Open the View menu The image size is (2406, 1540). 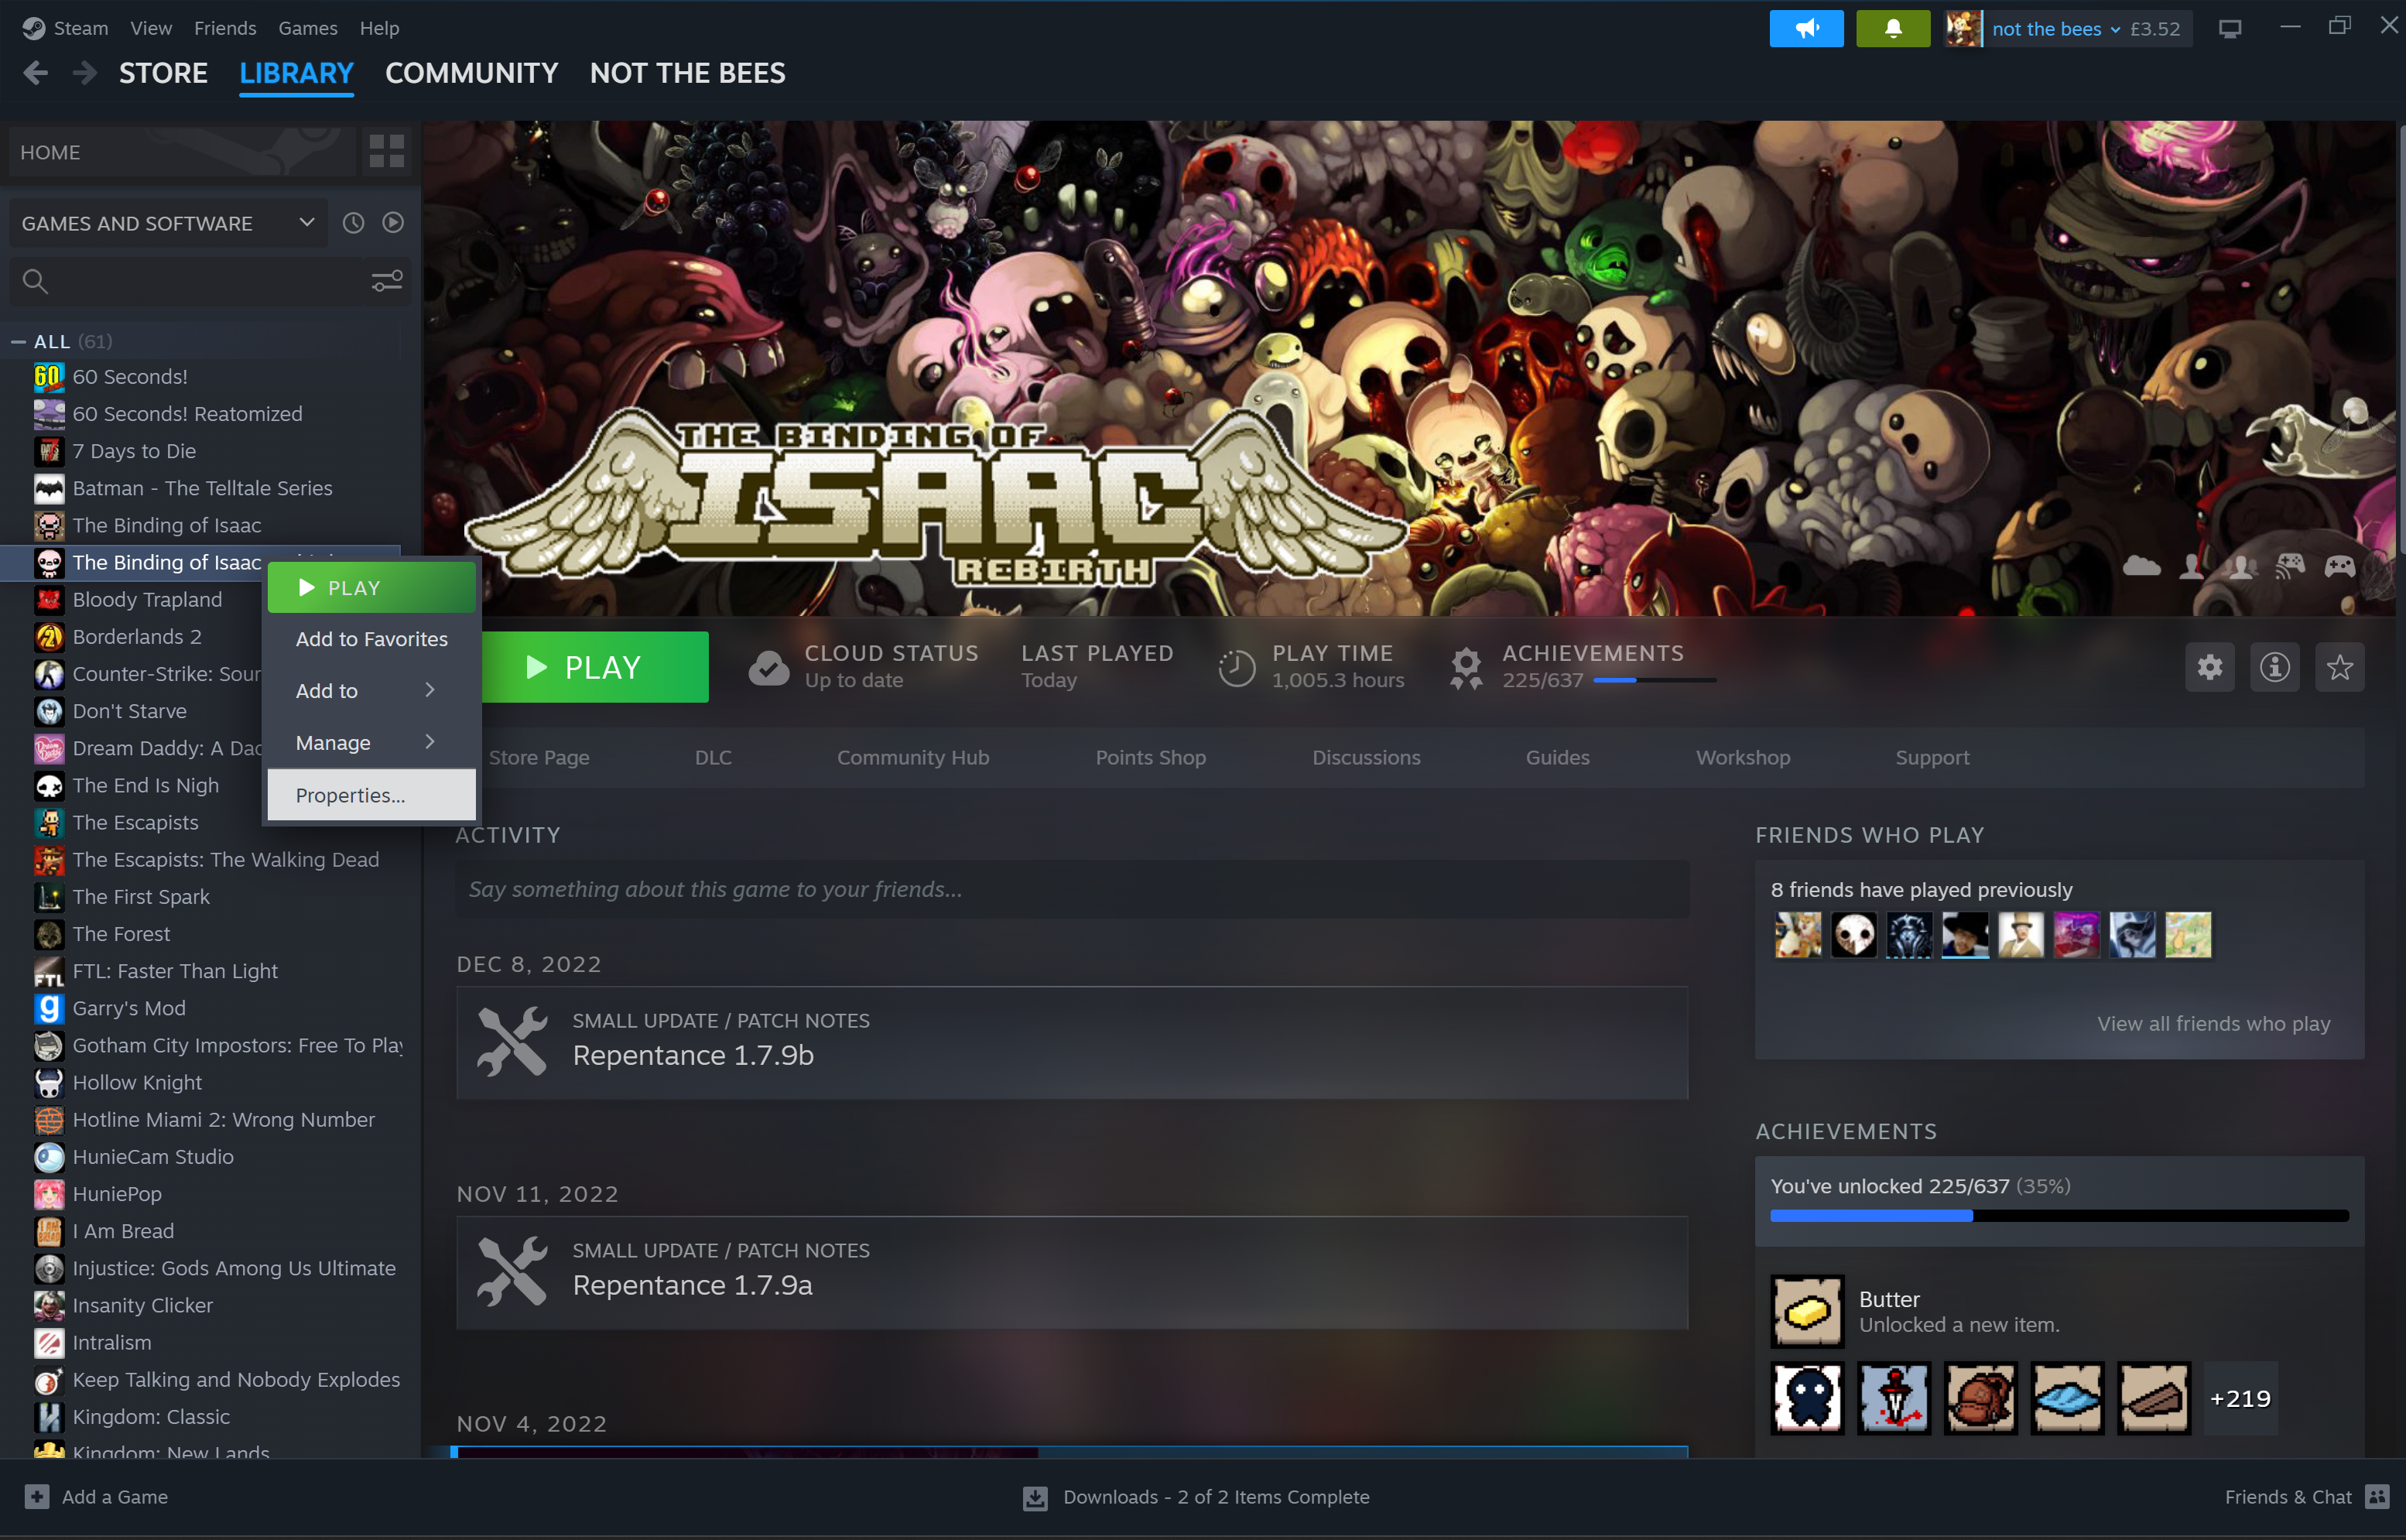(x=151, y=28)
